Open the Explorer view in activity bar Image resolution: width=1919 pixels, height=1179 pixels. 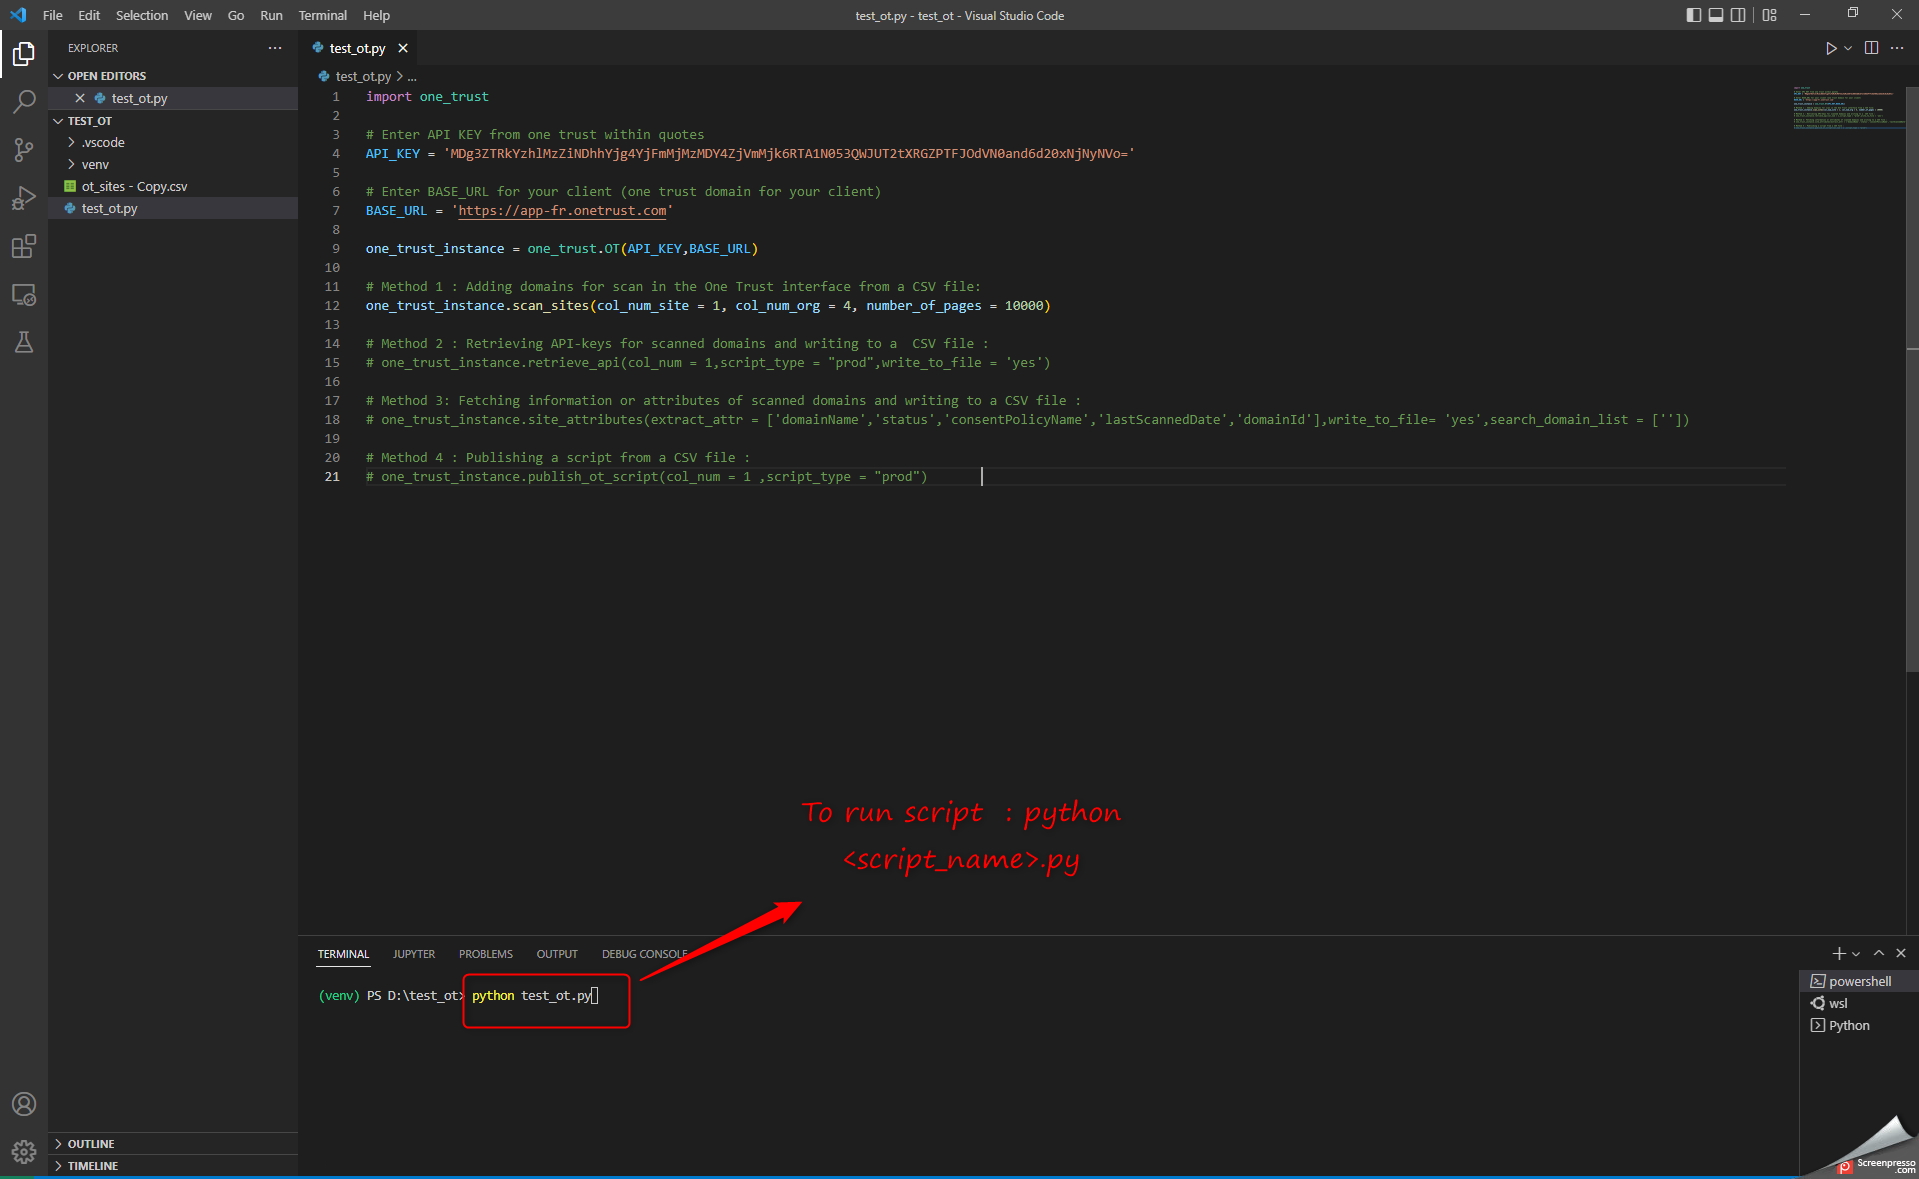pyautogui.click(x=24, y=53)
